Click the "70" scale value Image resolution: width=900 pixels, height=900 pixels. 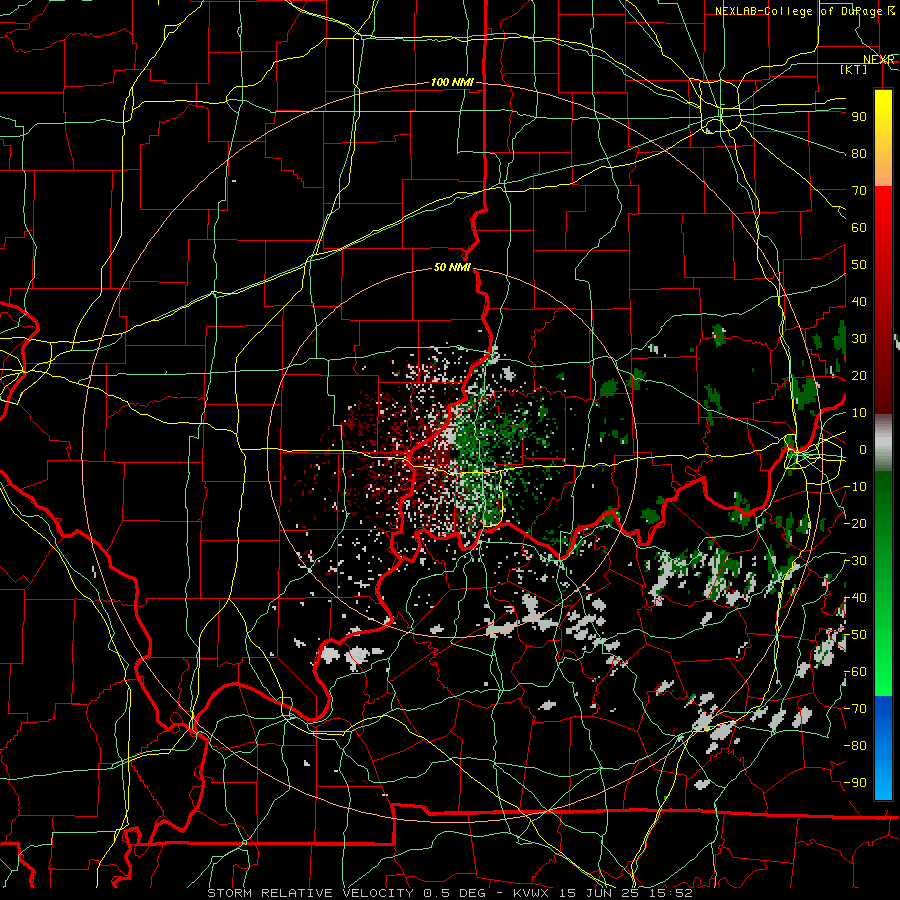(859, 191)
